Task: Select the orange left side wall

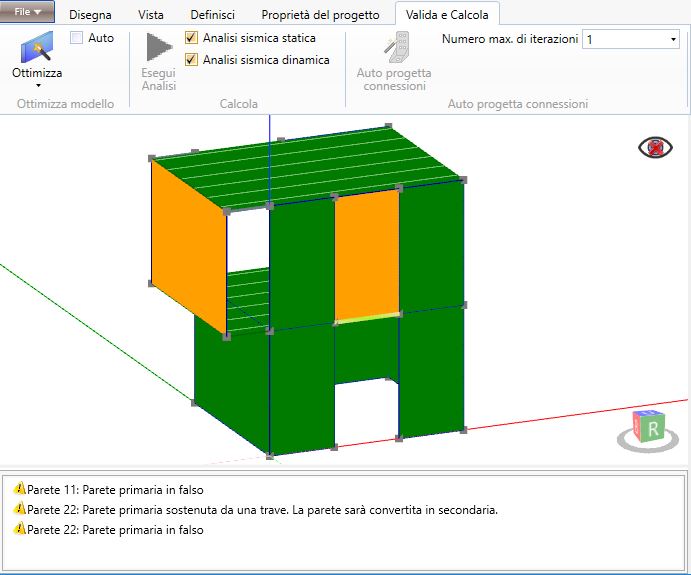Action: coord(189,247)
